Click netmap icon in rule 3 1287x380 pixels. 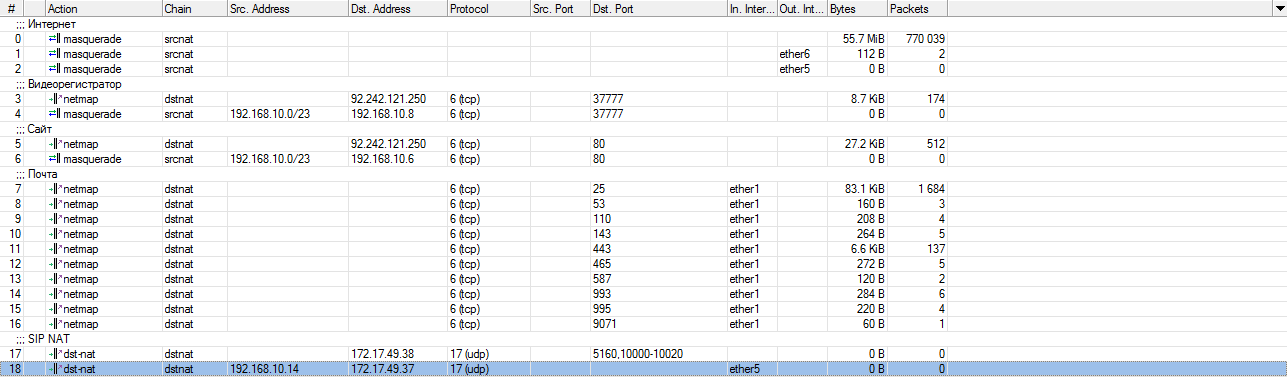(56, 99)
